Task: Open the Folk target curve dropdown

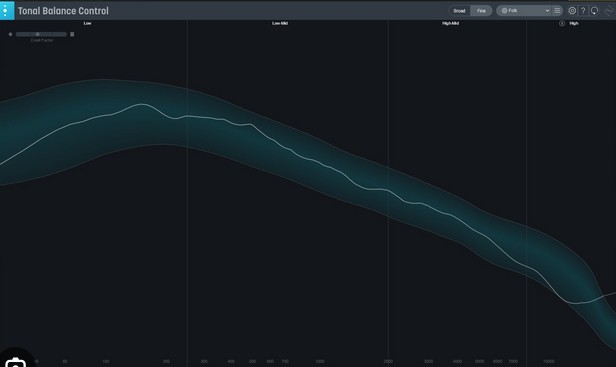Action: tap(524, 11)
